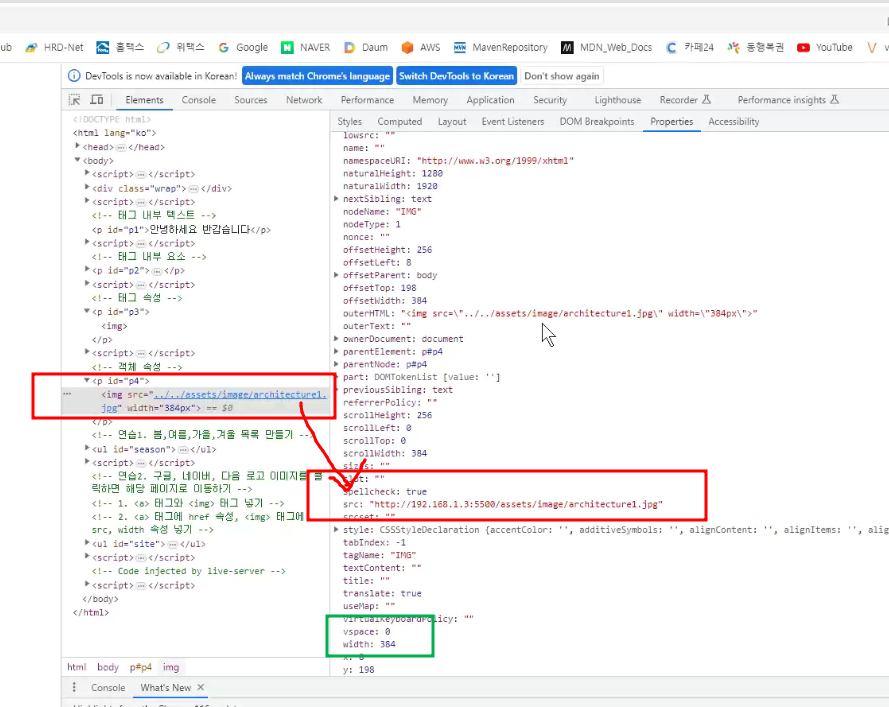
Task: Open the Daum bookmark
Action: click(x=366, y=48)
